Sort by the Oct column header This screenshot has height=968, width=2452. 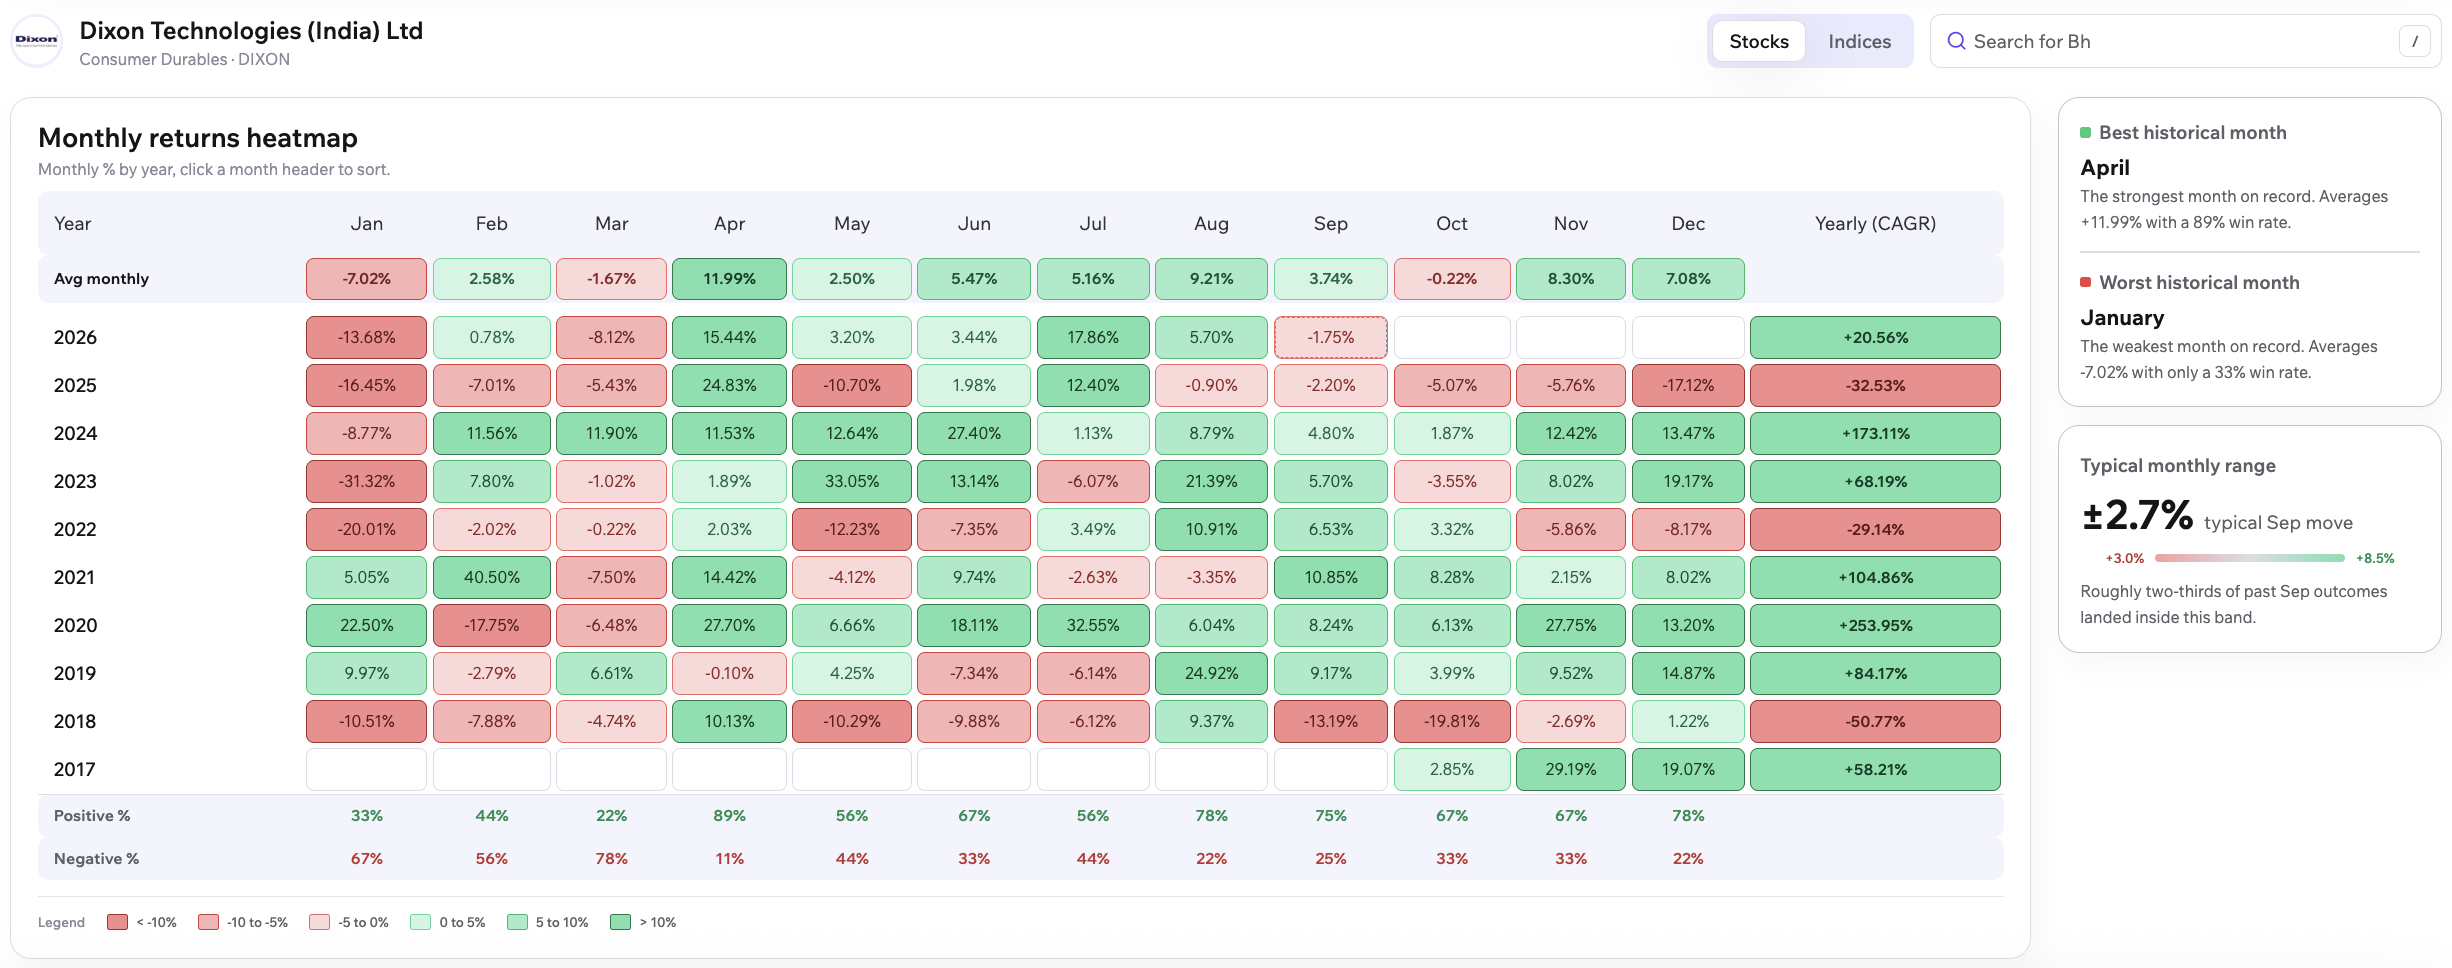[1451, 223]
